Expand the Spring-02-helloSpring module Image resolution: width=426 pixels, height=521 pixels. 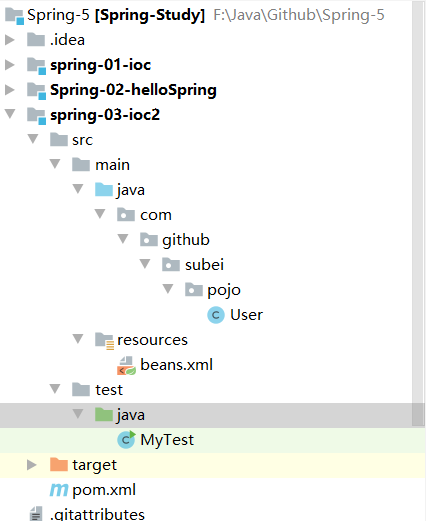(10, 90)
